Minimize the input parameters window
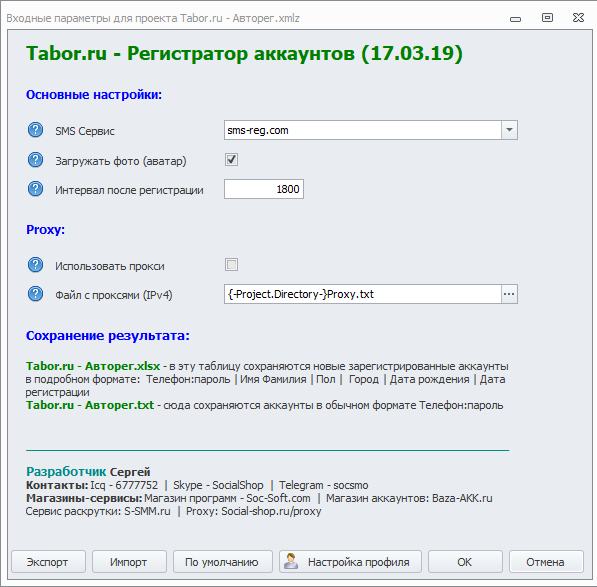597x587 pixels. (516, 19)
